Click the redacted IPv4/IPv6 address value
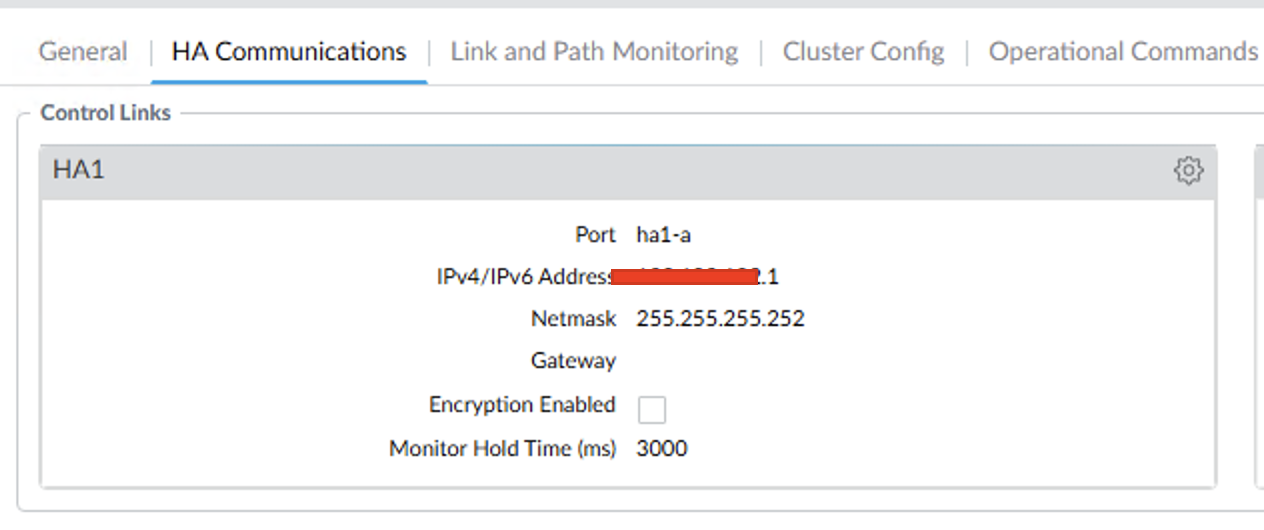The image size is (1264, 530). [x=708, y=277]
